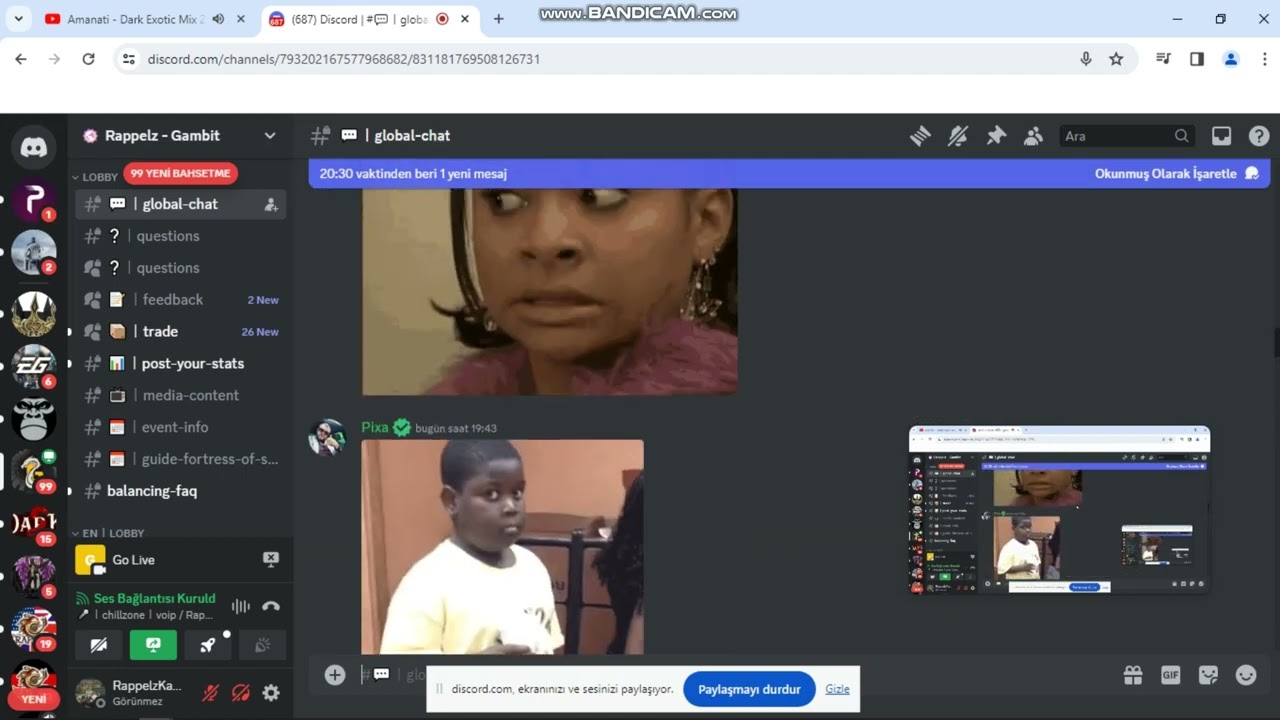Disconnect from voice with hang-up icon
This screenshot has height=720, width=1280.
[270, 606]
